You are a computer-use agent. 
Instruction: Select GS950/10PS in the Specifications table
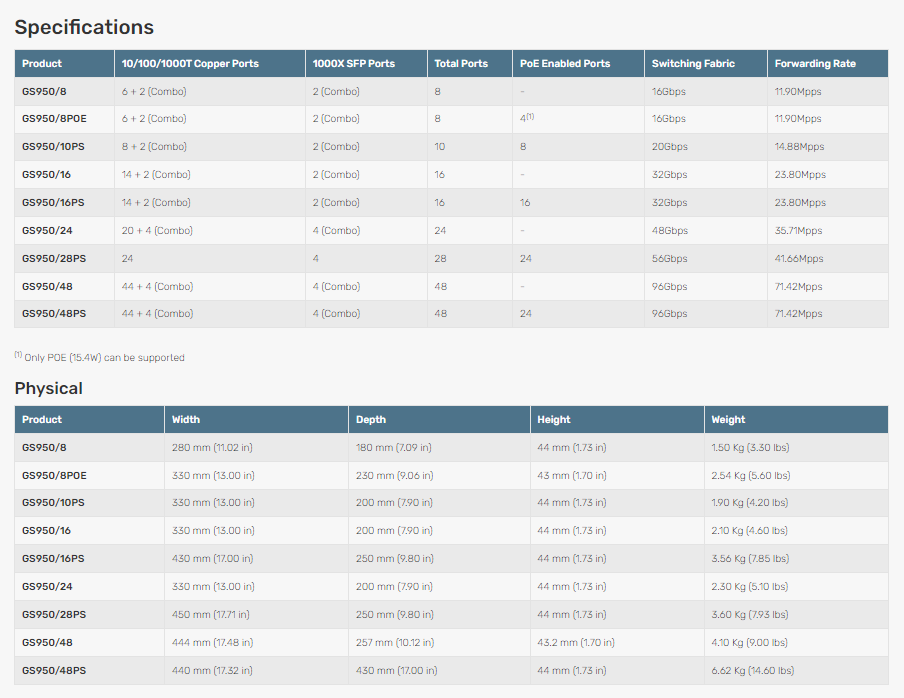[x=53, y=146]
